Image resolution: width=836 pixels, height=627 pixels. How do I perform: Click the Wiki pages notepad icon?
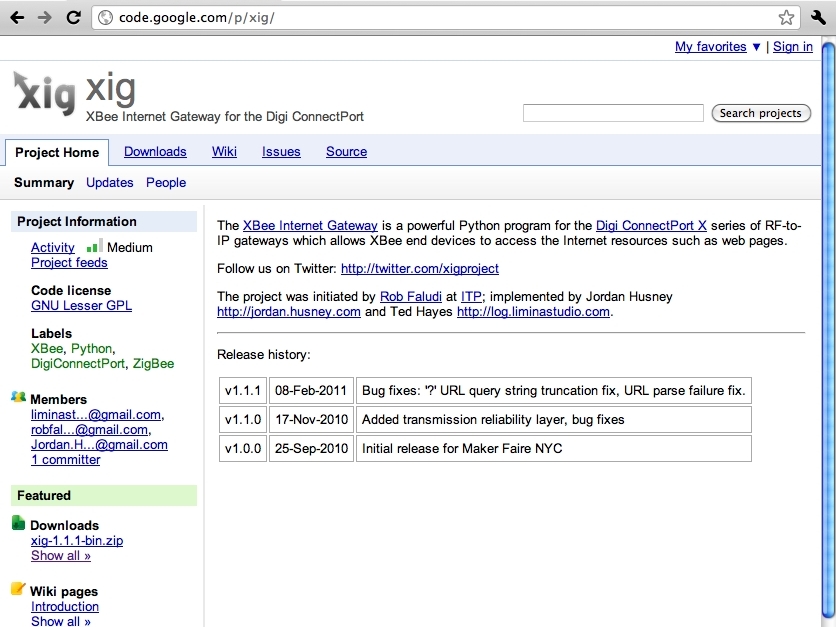point(18,589)
